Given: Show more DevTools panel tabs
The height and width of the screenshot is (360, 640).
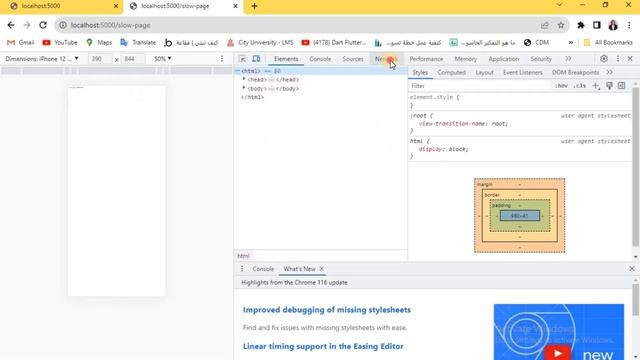Looking at the screenshot, I should 568,59.
